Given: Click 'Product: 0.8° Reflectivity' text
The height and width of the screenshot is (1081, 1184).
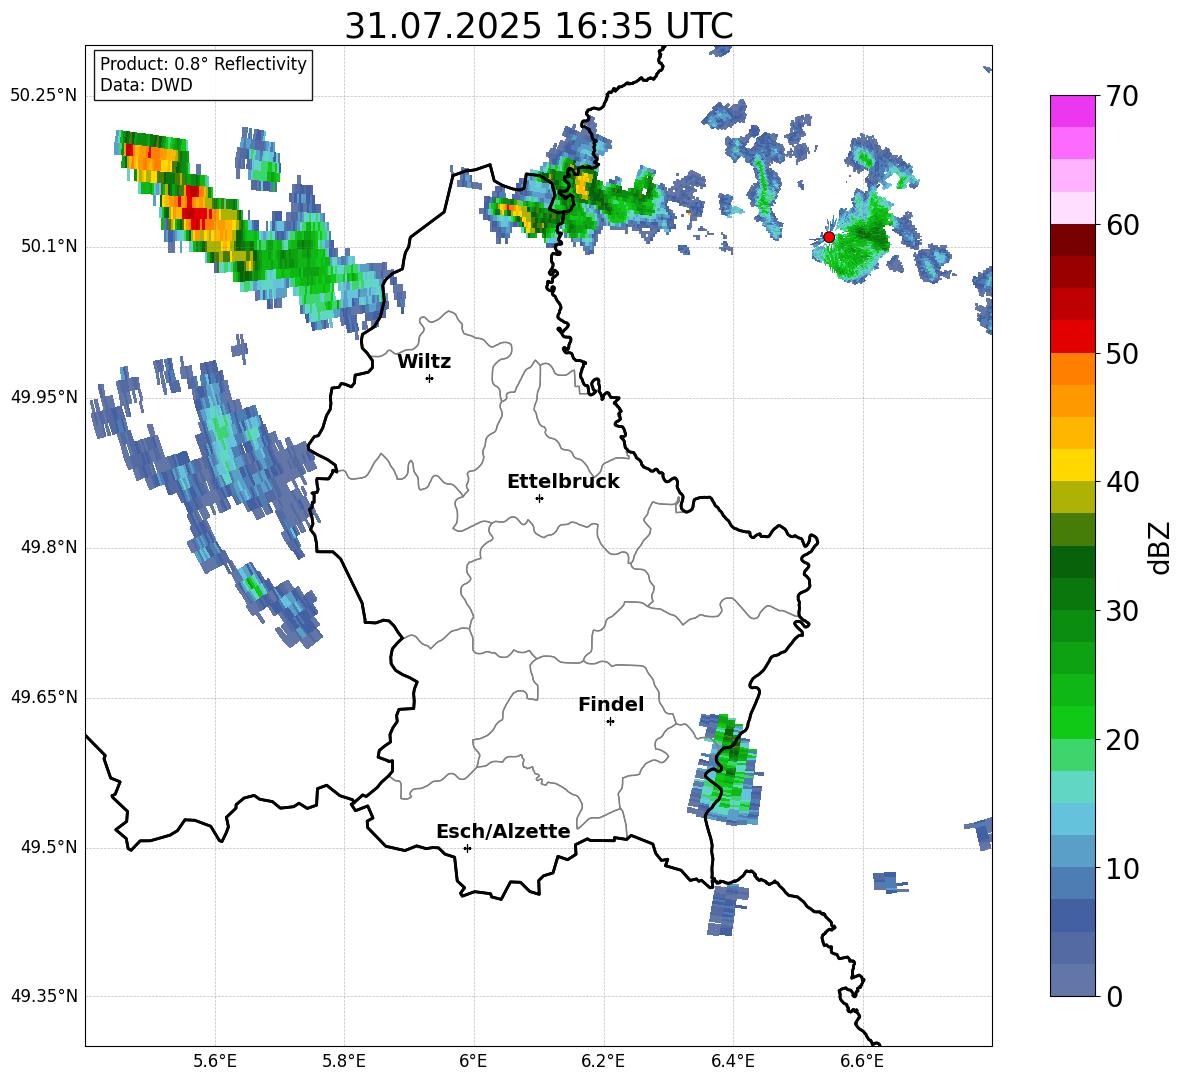Looking at the screenshot, I should click(203, 64).
